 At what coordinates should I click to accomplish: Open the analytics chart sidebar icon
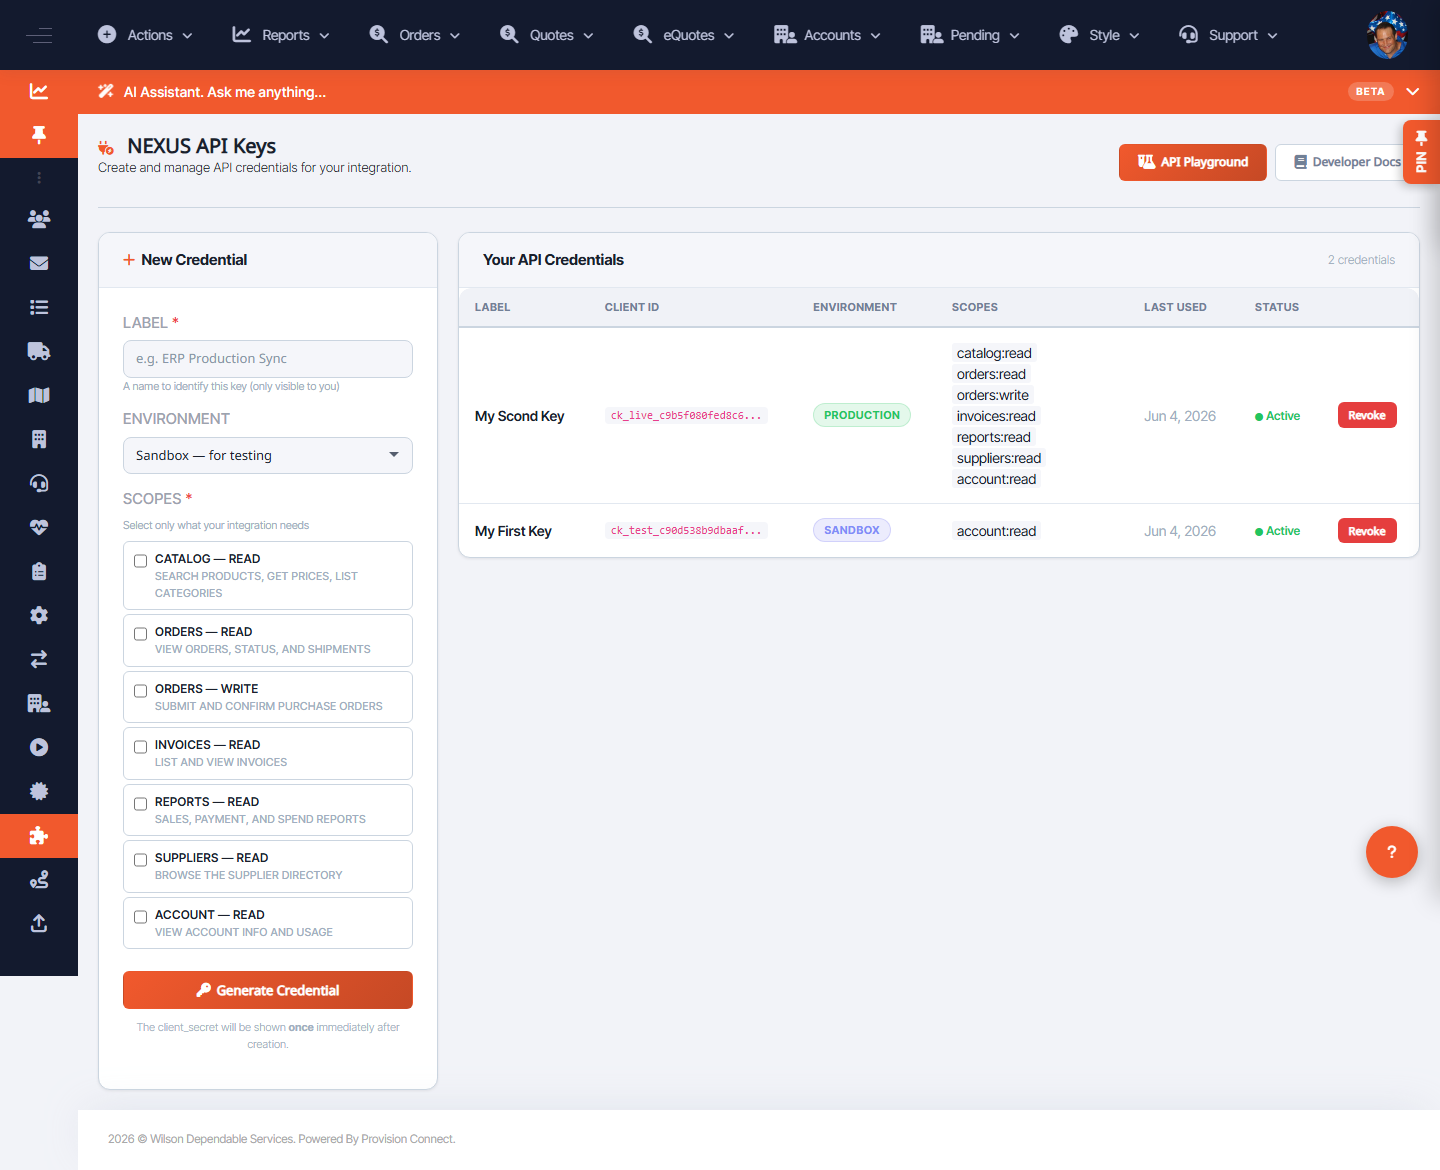(x=39, y=91)
